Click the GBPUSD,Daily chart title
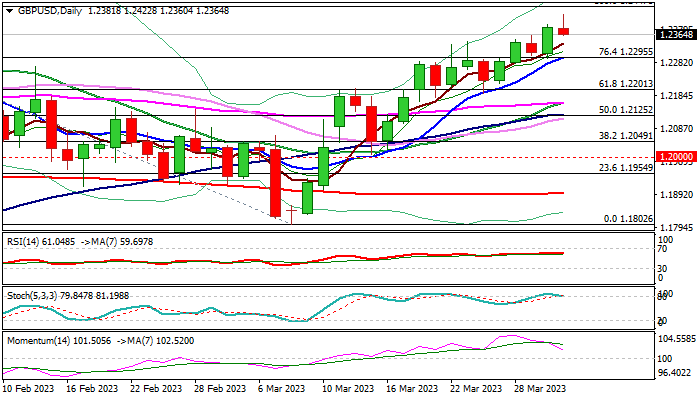Image resolution: width=700 pixels, height=400 pixels. tap(50, 11)
